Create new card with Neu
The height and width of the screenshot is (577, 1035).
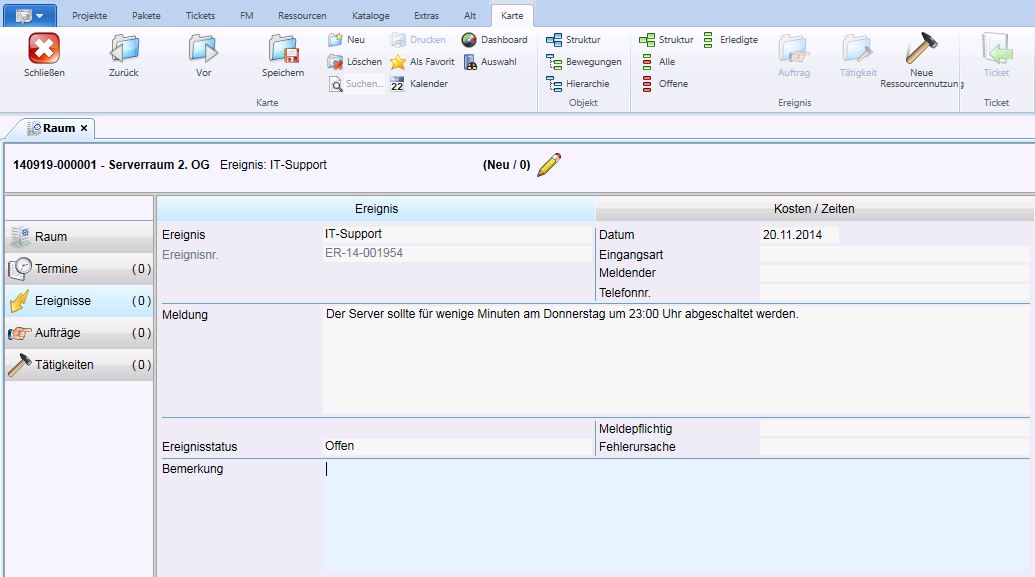(x=347, y=40)
